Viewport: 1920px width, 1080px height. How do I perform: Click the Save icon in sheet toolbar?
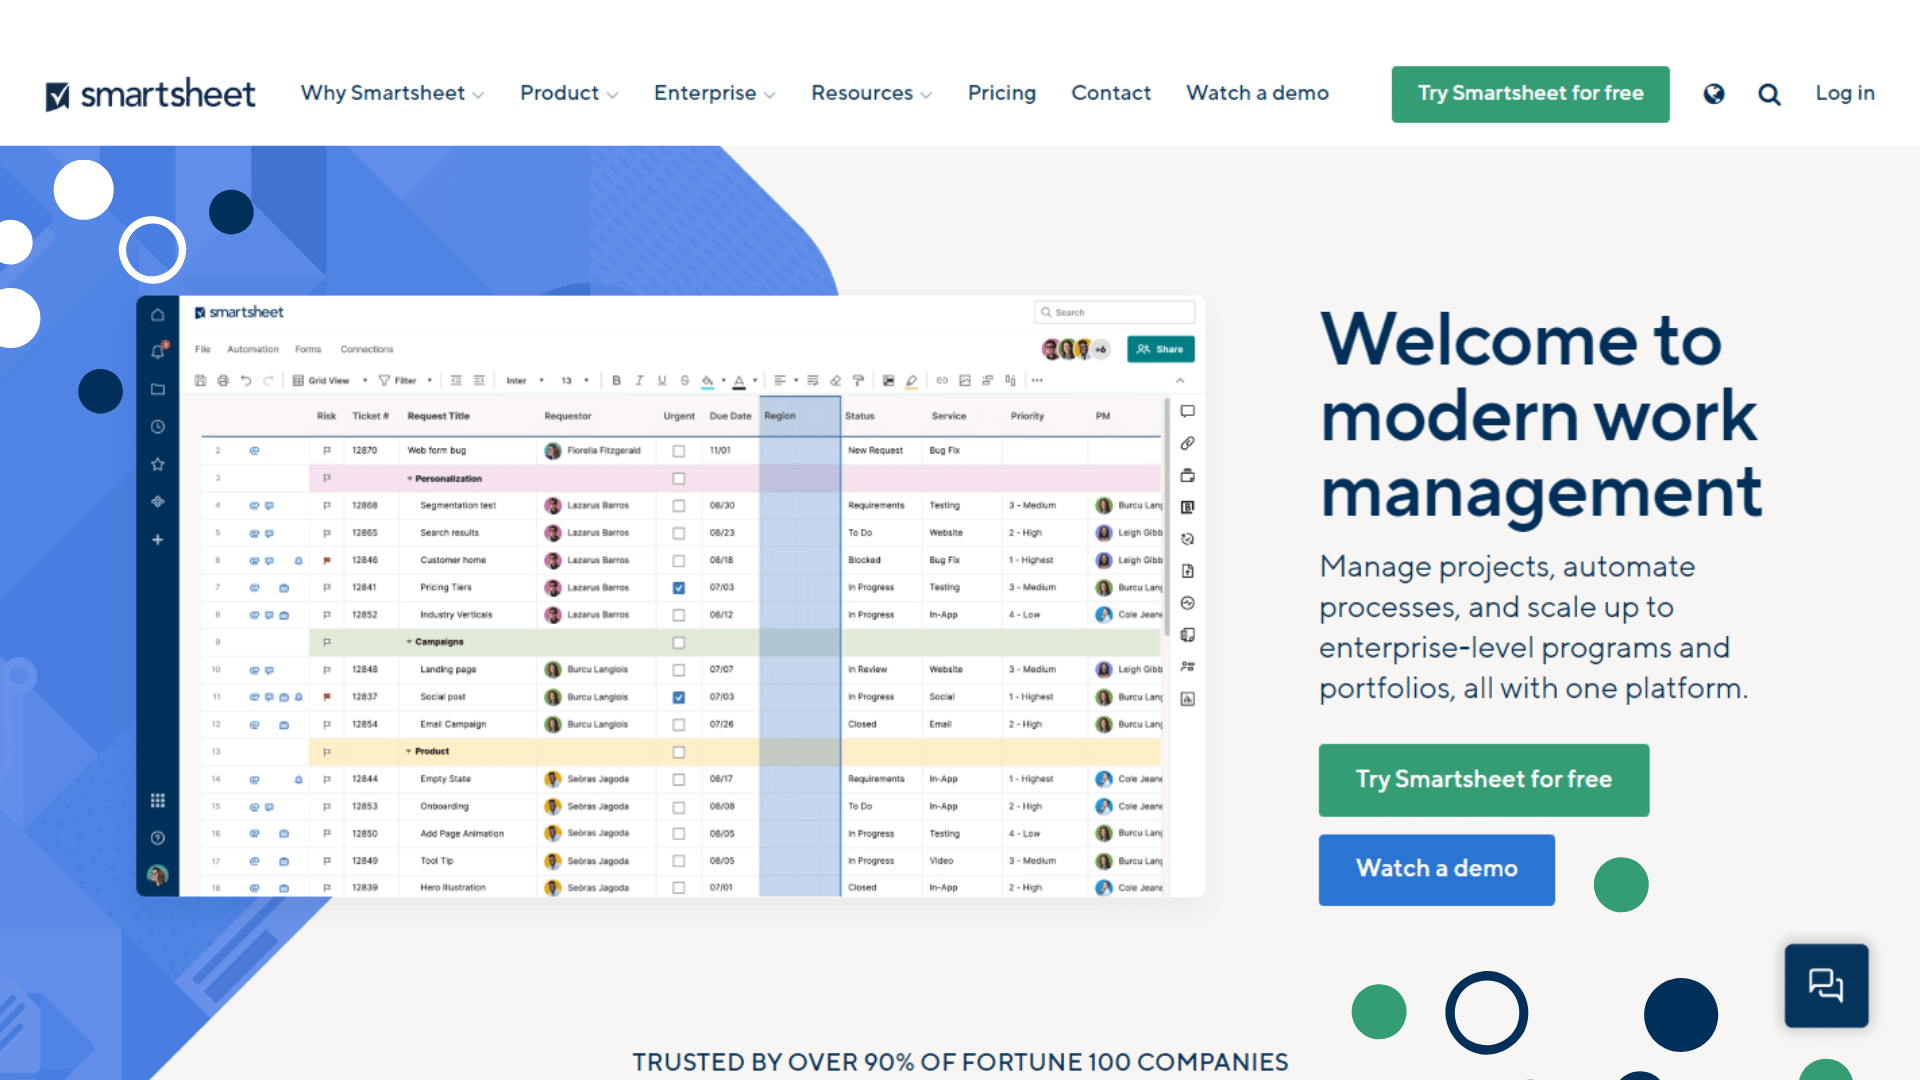[200, 380]
